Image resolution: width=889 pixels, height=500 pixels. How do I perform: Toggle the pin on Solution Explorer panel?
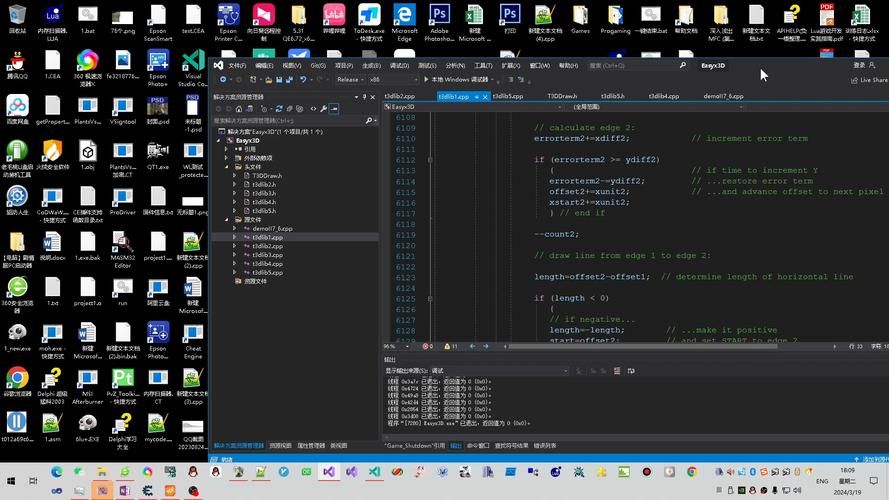point(365,97)
